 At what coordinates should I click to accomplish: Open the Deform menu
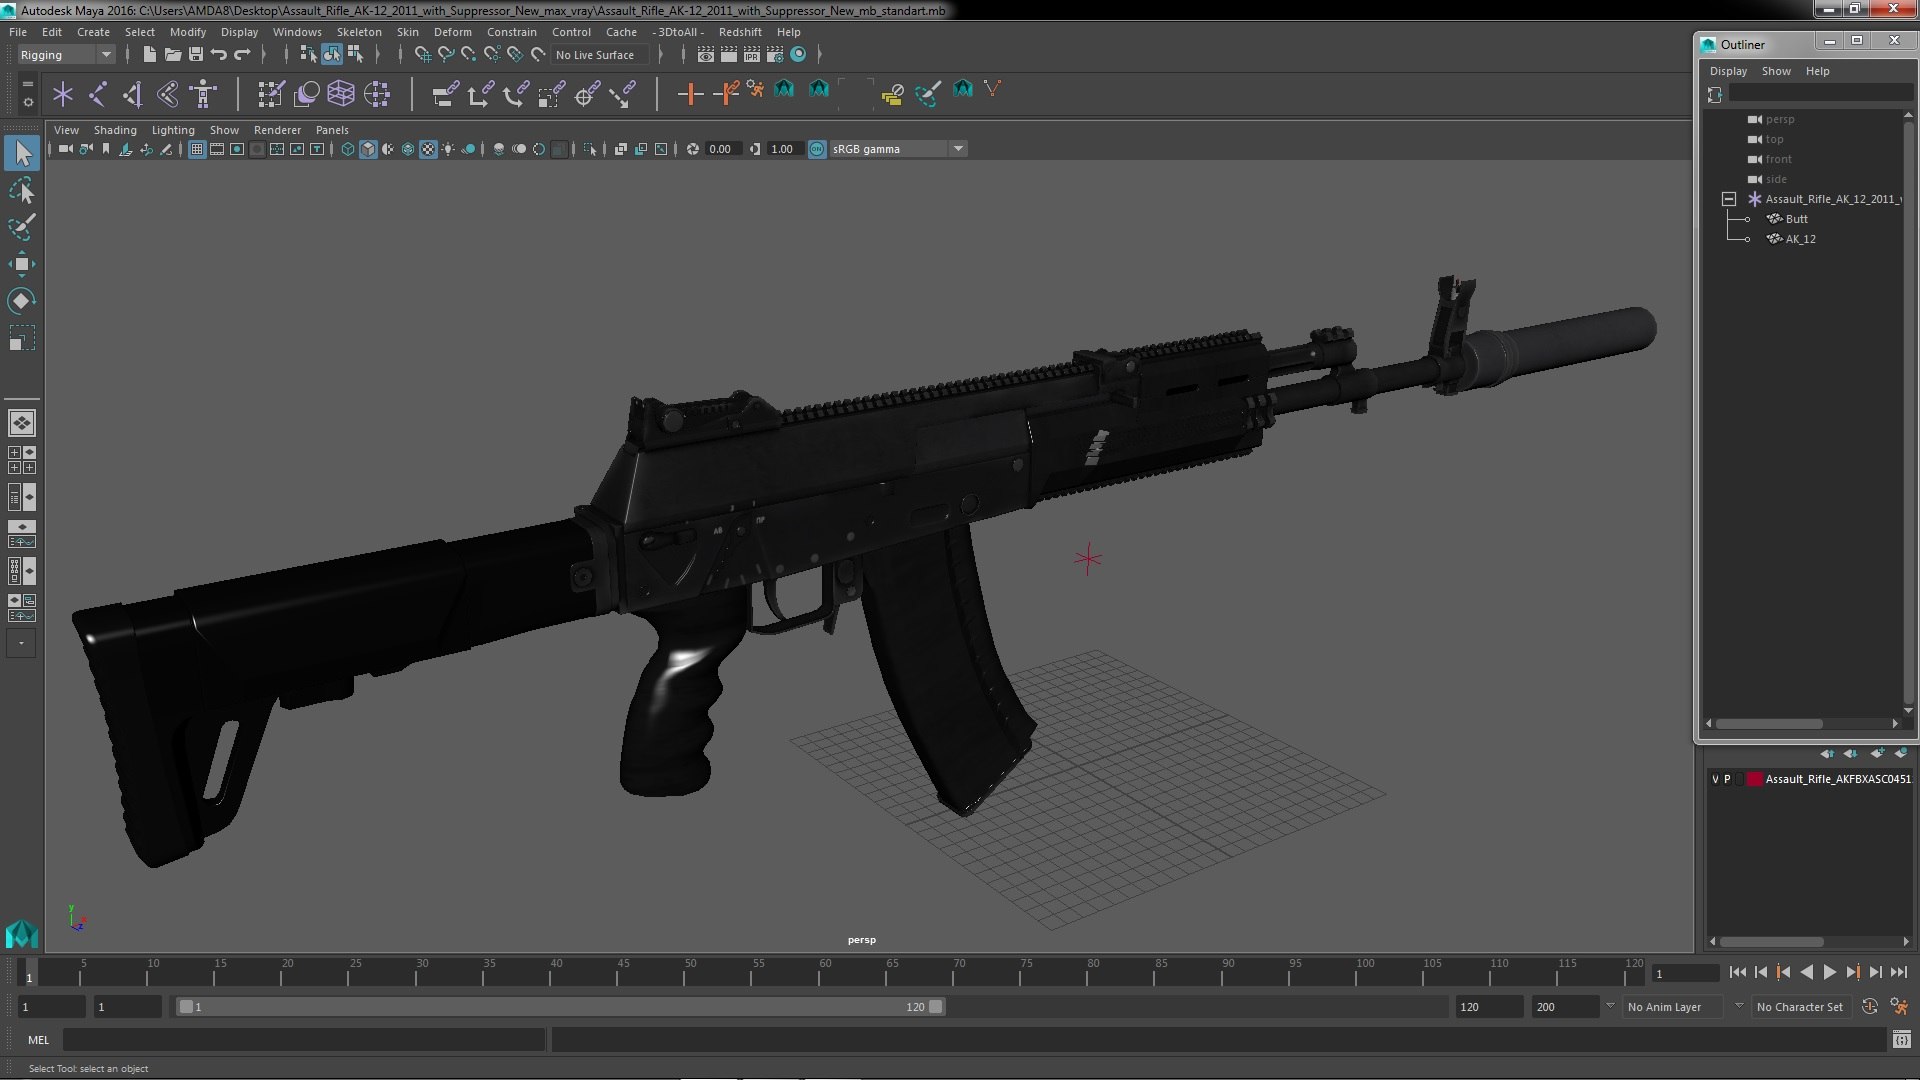click(x=452, y=32)
